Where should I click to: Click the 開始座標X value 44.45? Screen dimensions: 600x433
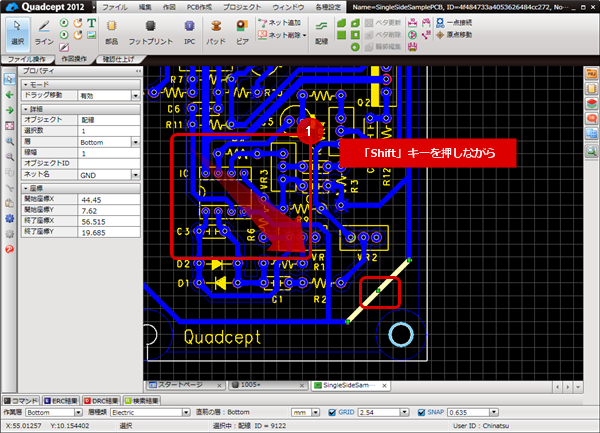109,200
